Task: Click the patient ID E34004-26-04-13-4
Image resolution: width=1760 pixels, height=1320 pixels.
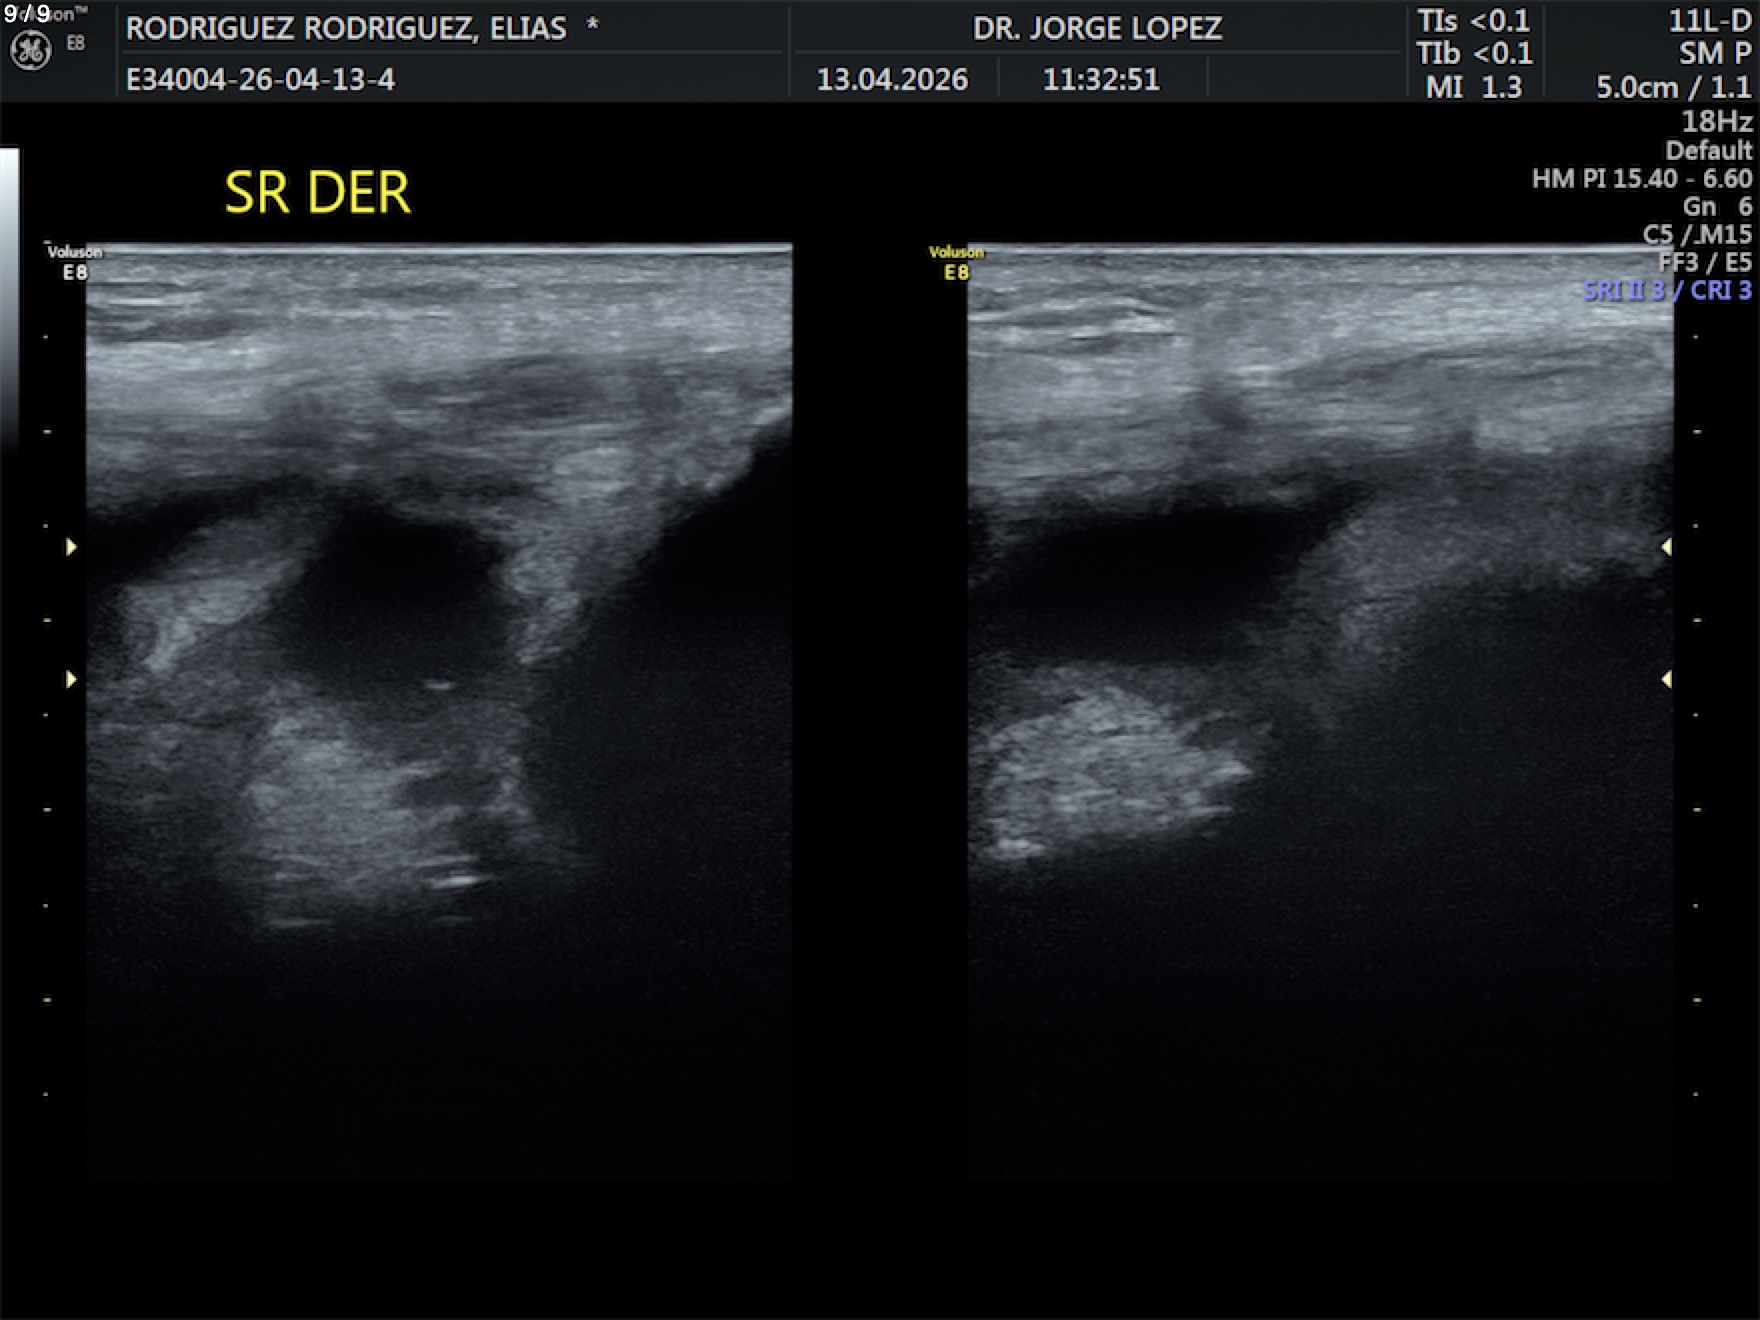Action: (260, 79)
